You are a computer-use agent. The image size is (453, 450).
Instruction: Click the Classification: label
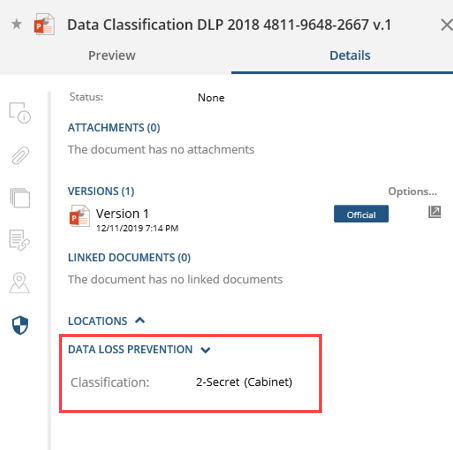(110, 382)
